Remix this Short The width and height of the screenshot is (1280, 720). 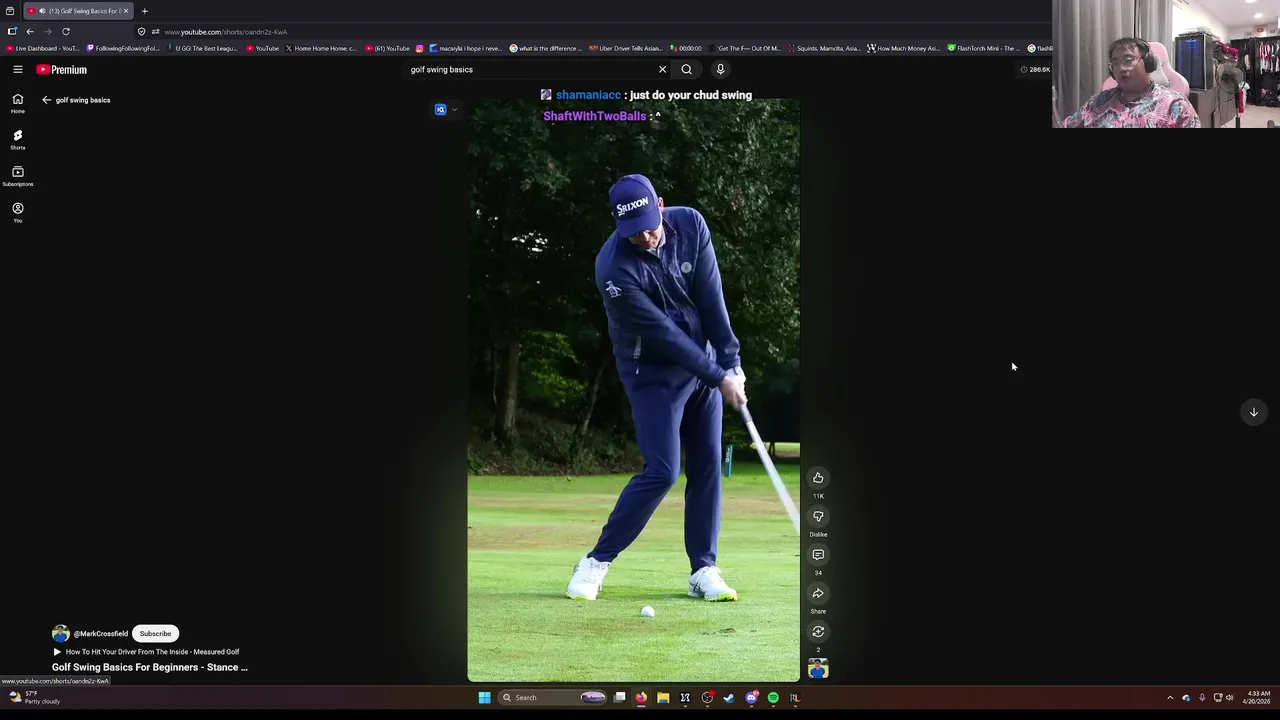point(818,632)
